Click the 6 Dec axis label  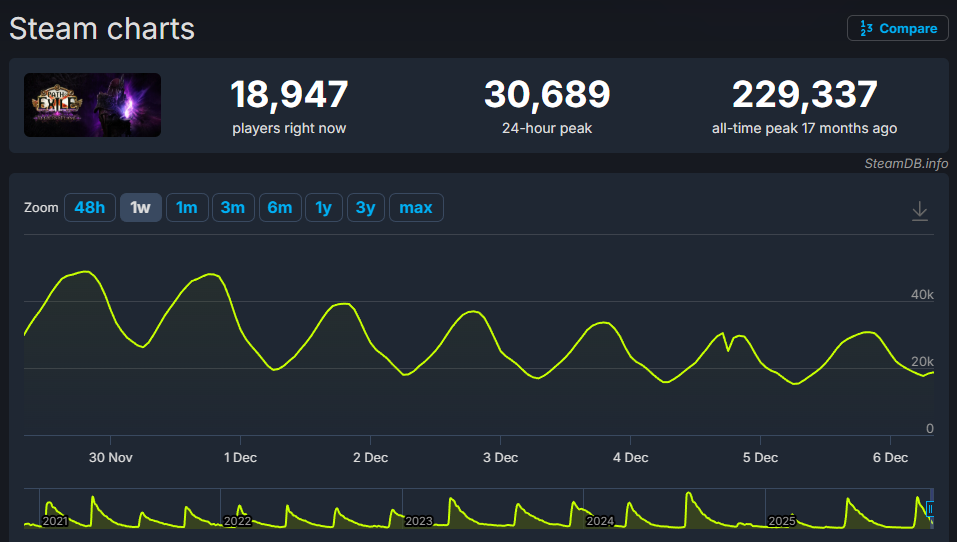[x=890, y=458]
